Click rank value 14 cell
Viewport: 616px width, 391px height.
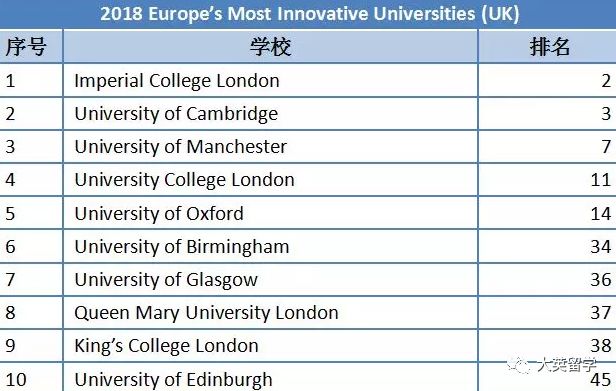point(547,213)
